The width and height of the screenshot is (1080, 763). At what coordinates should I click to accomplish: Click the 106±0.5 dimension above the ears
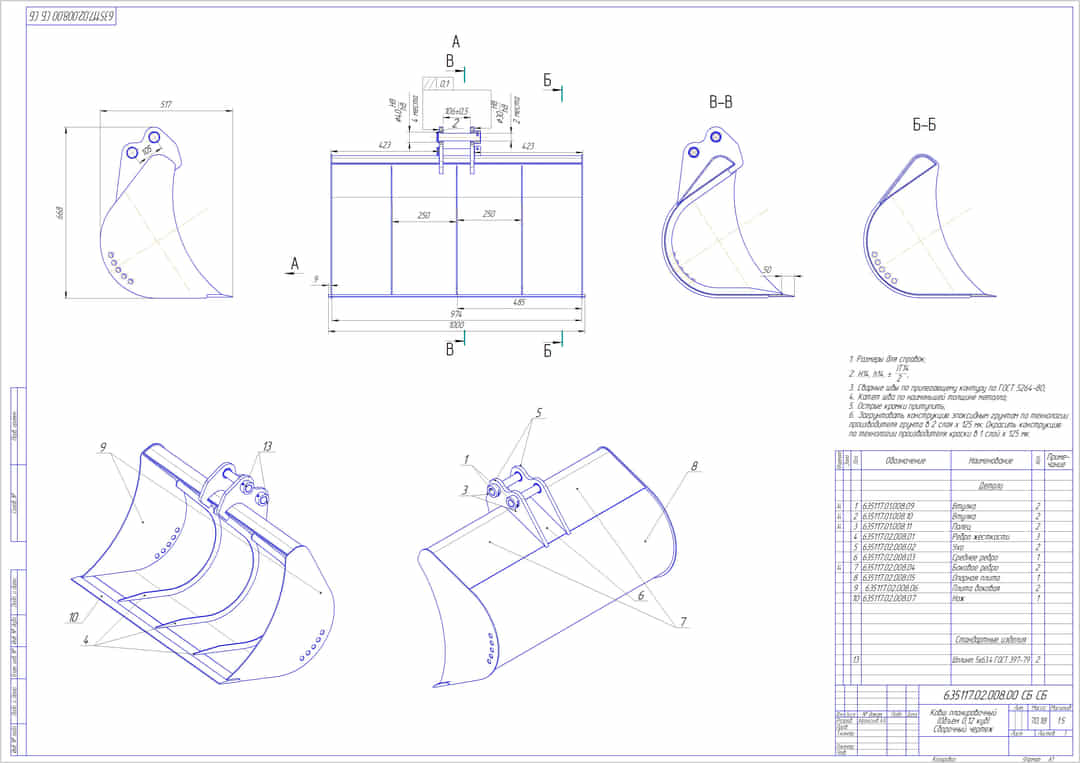tap(456, 112)
